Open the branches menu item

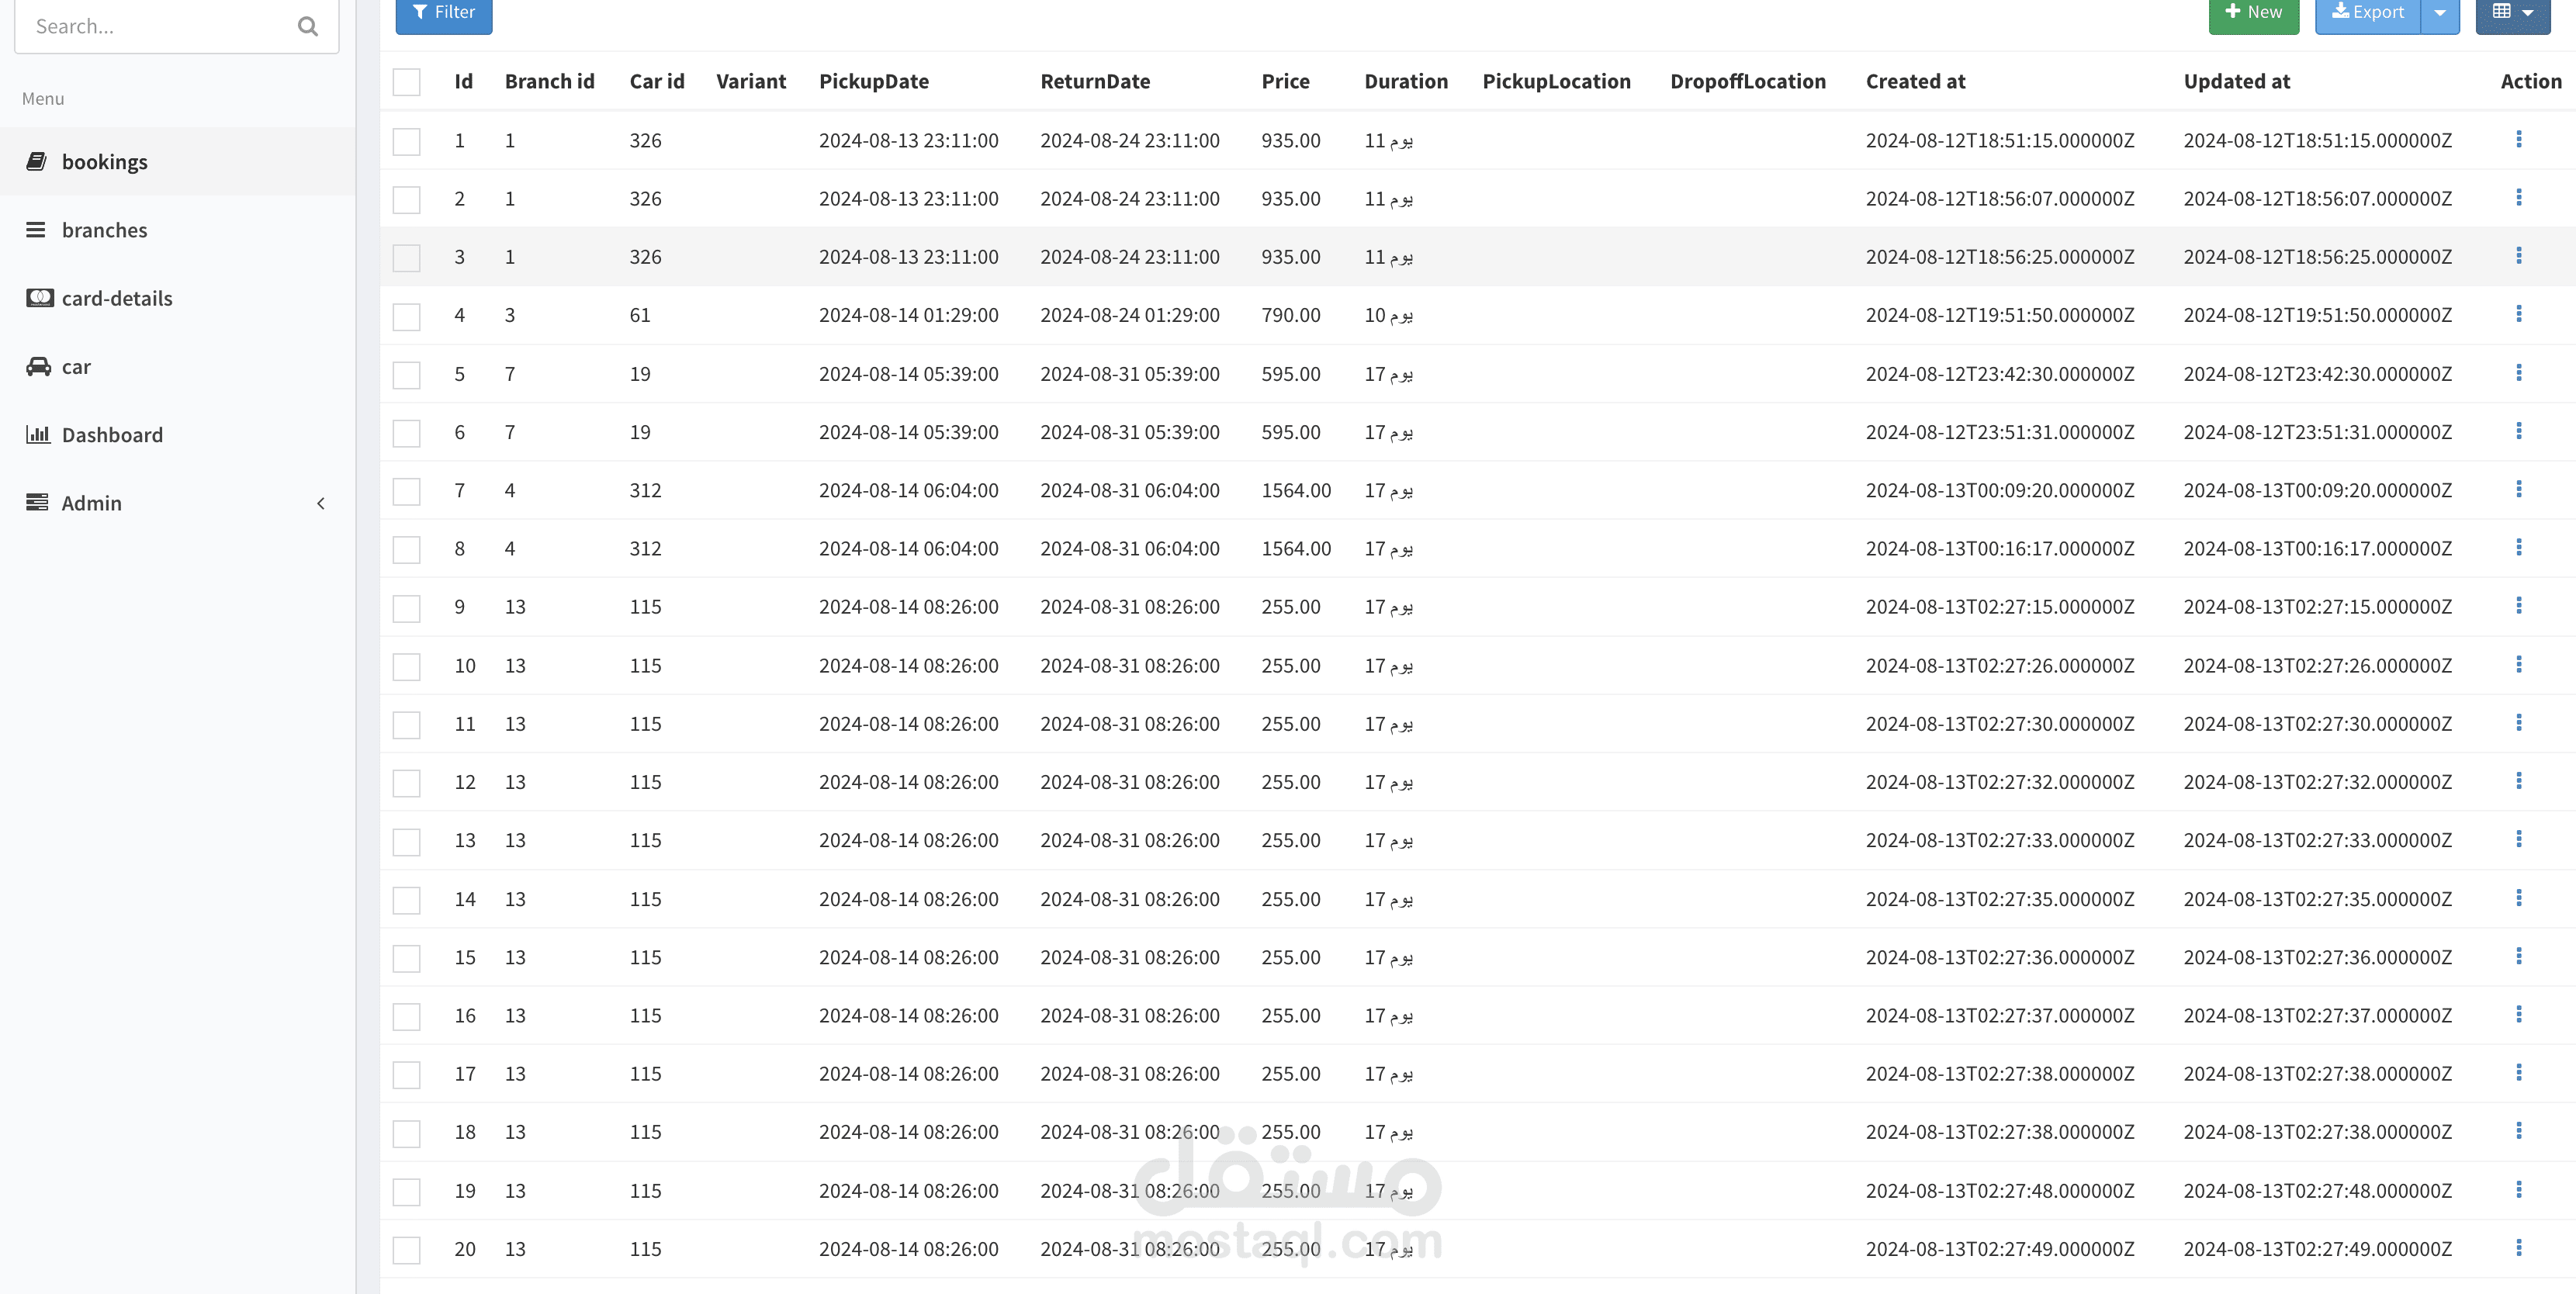point(104,230)
